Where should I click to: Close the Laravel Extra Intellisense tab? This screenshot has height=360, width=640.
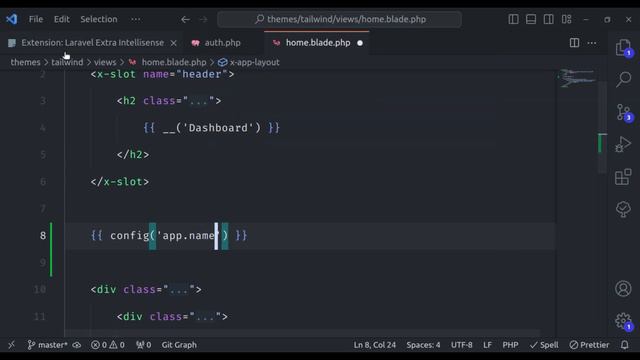click(x=173, y=43)
